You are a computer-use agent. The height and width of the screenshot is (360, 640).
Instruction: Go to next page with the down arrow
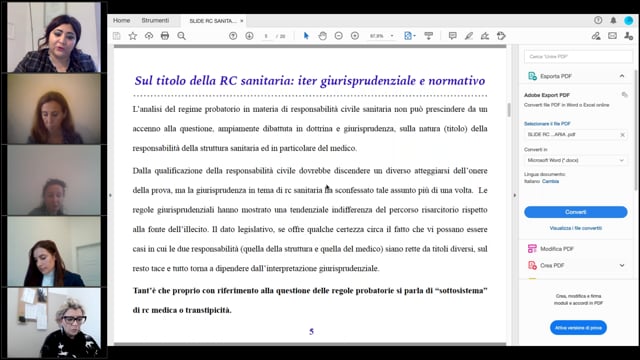click(249, 36)
